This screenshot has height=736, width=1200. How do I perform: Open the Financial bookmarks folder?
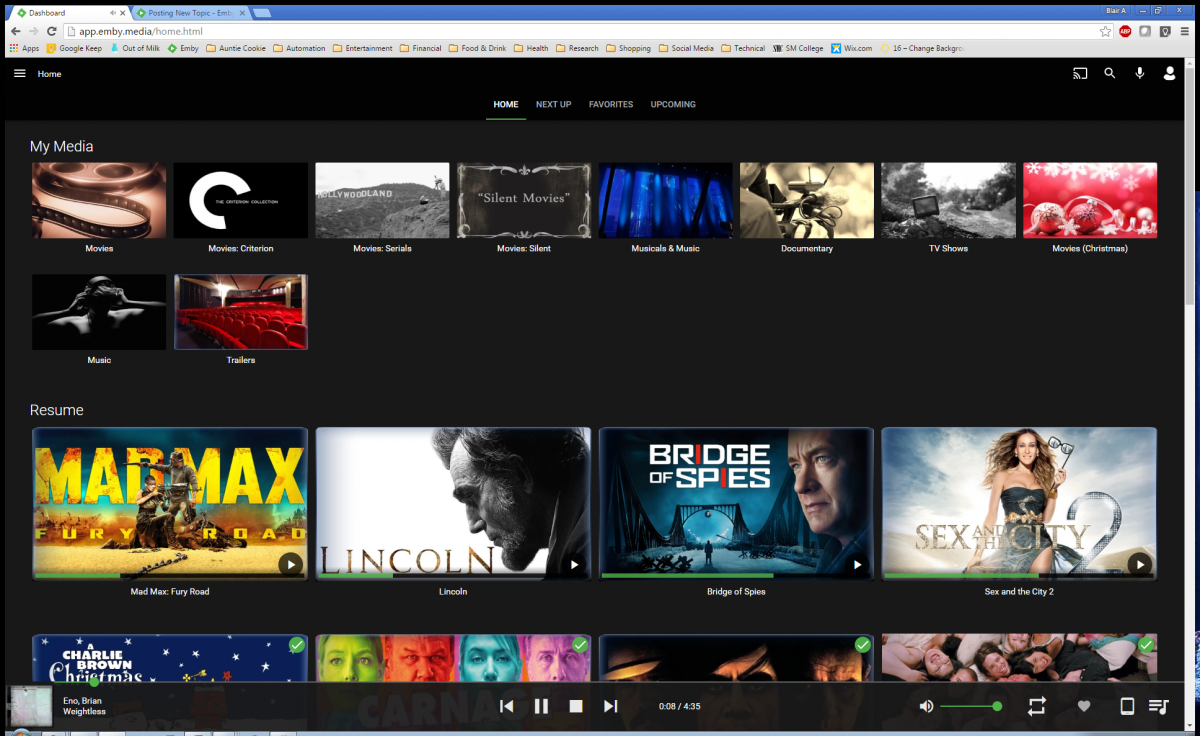420,48
